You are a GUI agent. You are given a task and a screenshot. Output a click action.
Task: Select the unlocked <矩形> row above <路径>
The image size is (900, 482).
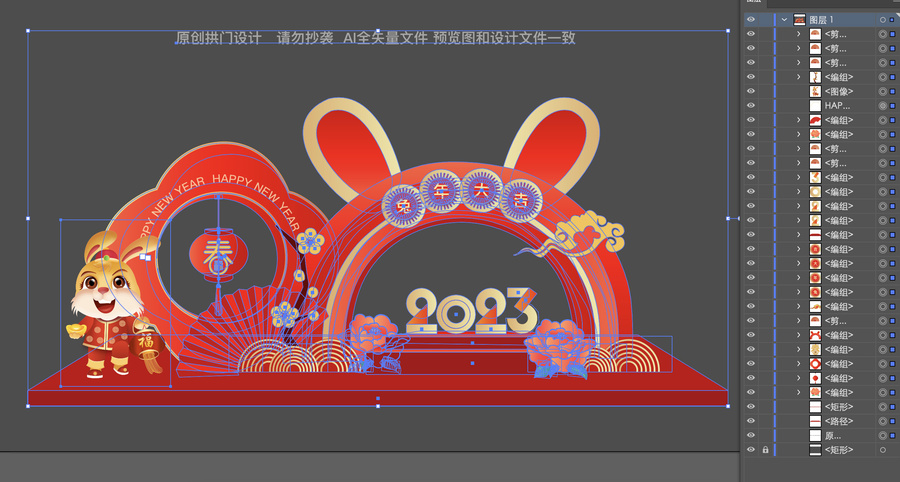(839, 407)
